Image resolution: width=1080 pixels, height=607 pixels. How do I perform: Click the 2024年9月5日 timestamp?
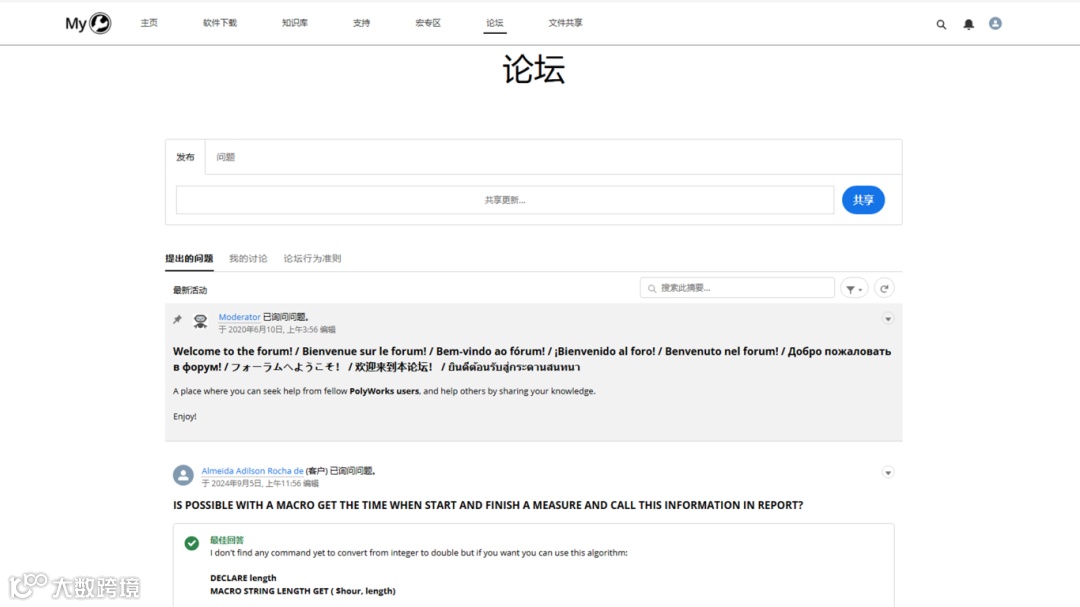click(x=260, y=483)
